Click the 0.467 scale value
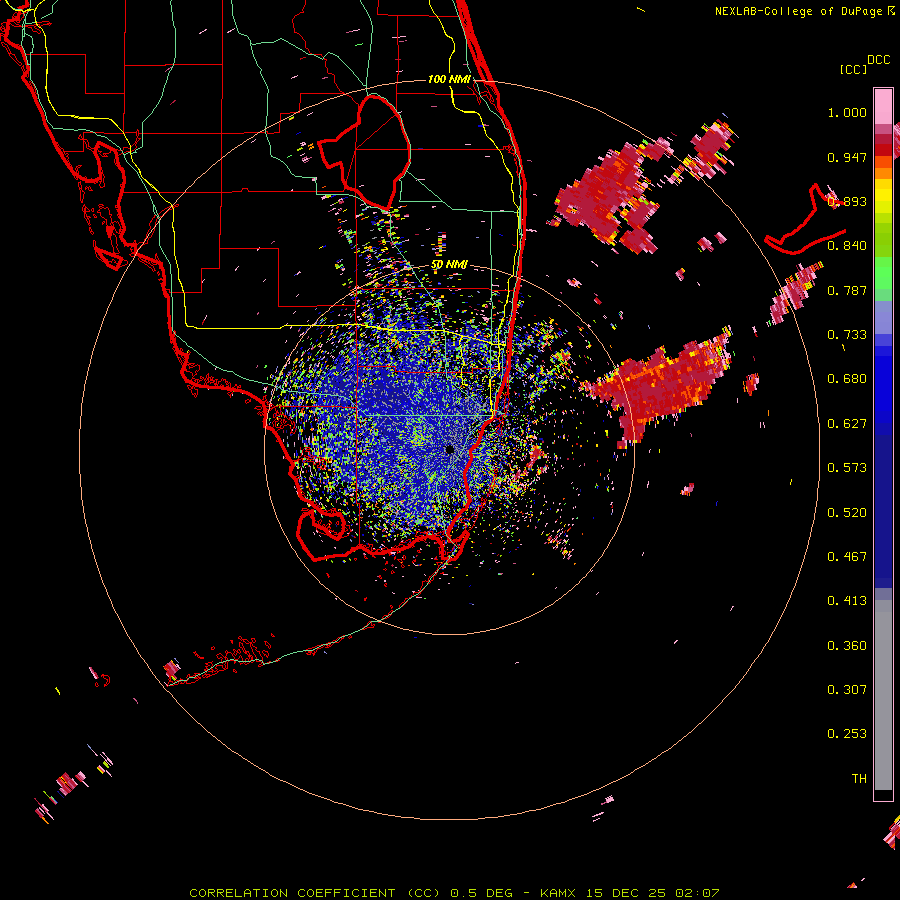900x900 pixels. pos(847,557)
